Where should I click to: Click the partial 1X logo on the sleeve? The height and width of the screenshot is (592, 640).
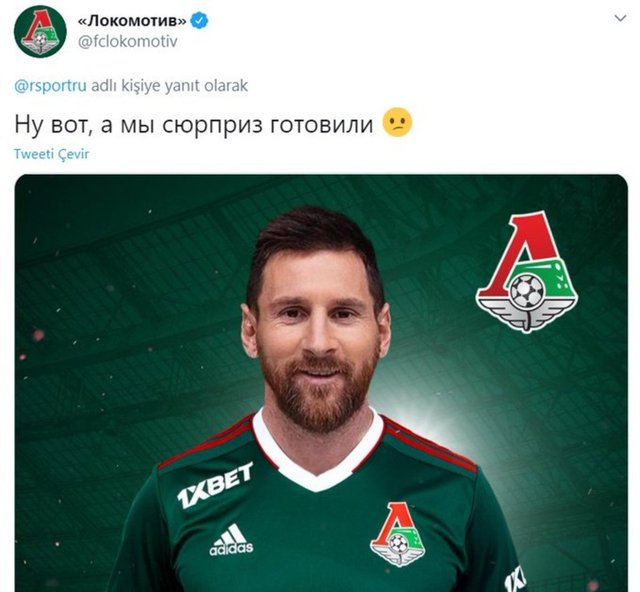pyautogui.click(x=513, y=579)
